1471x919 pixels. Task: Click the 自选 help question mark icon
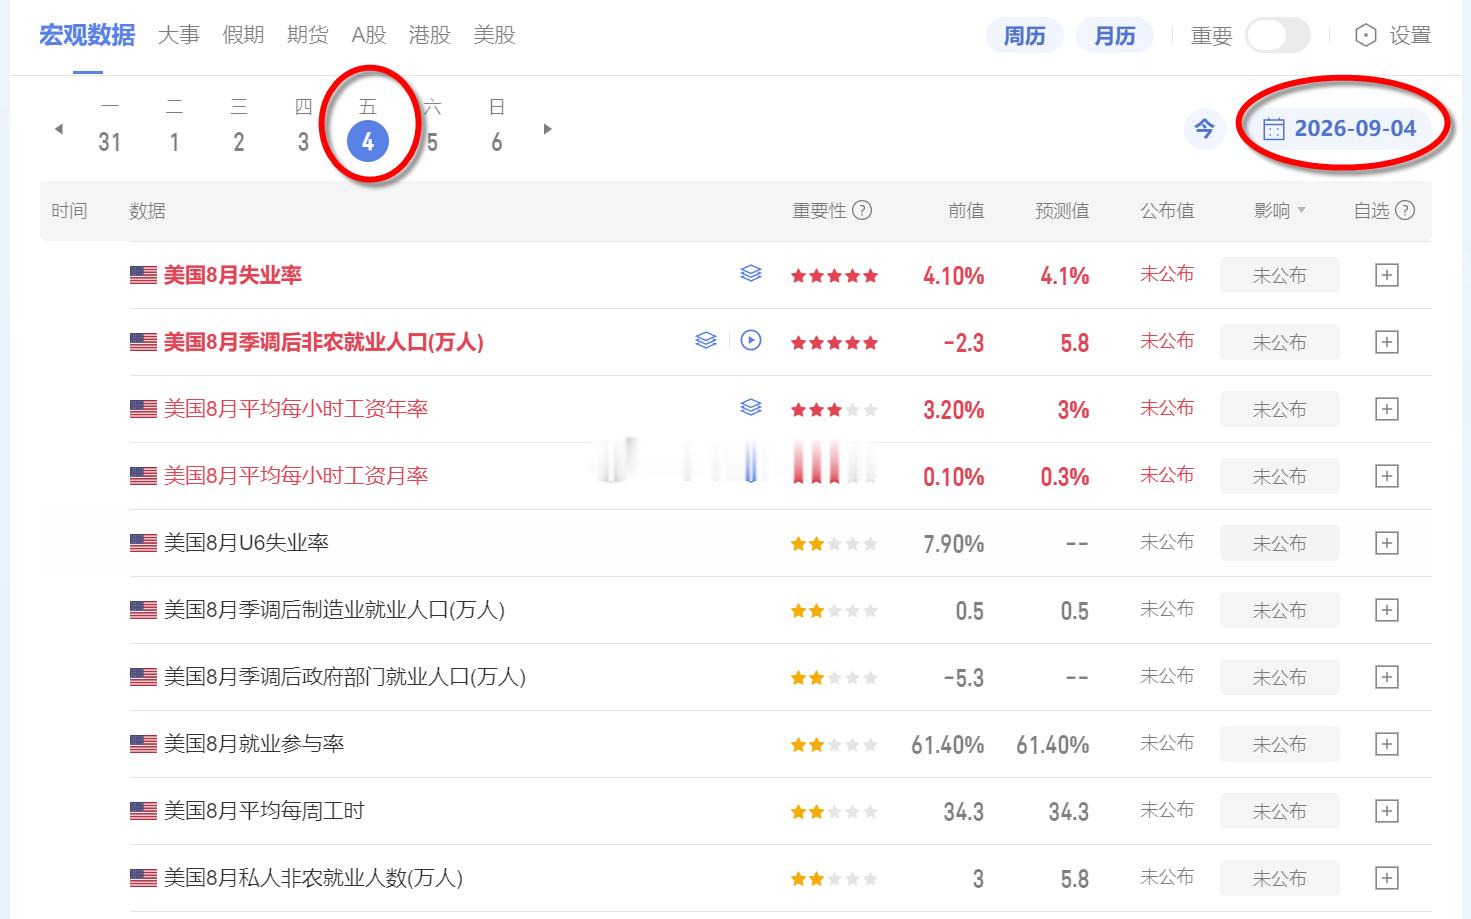click(x=1405, y=210)
